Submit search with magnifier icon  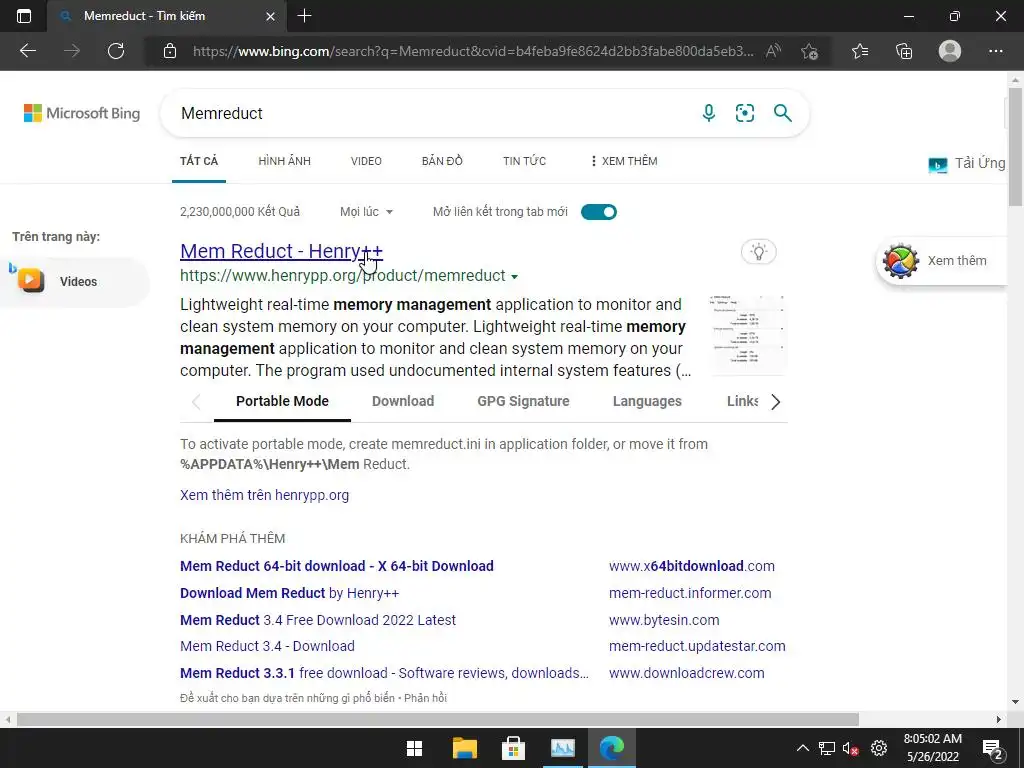point(782,113)
